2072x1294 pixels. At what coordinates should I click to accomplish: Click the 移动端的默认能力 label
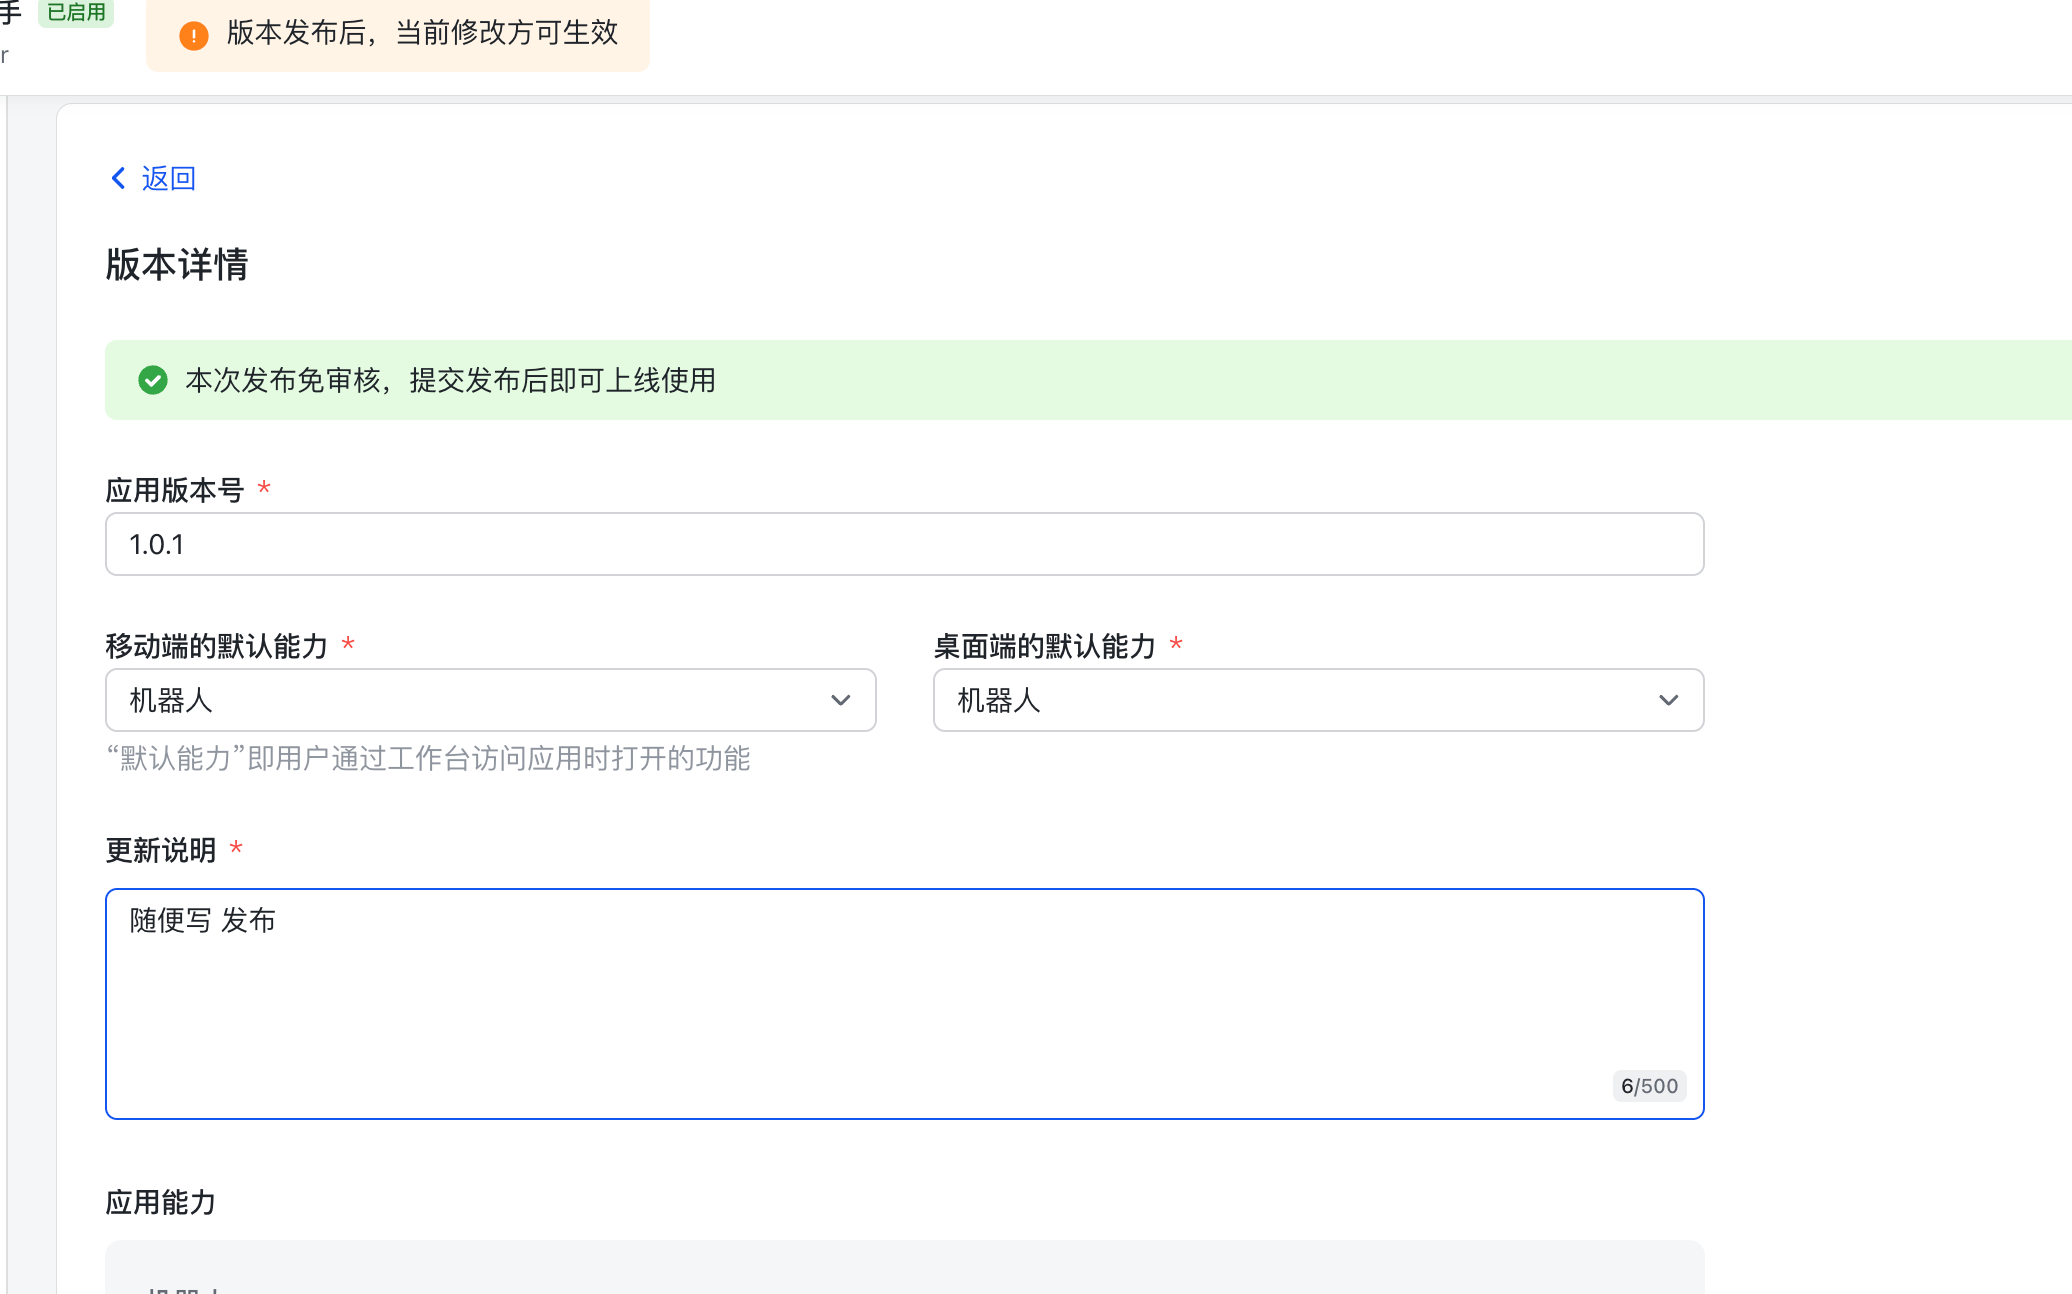click(217, 646)
